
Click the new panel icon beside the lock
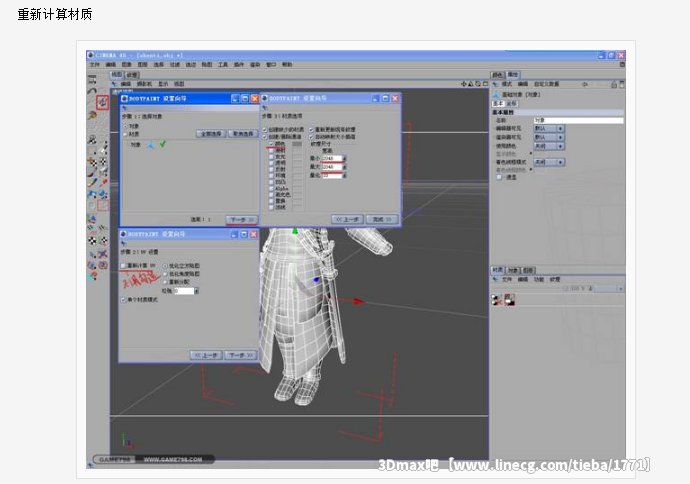pos(622,84)
